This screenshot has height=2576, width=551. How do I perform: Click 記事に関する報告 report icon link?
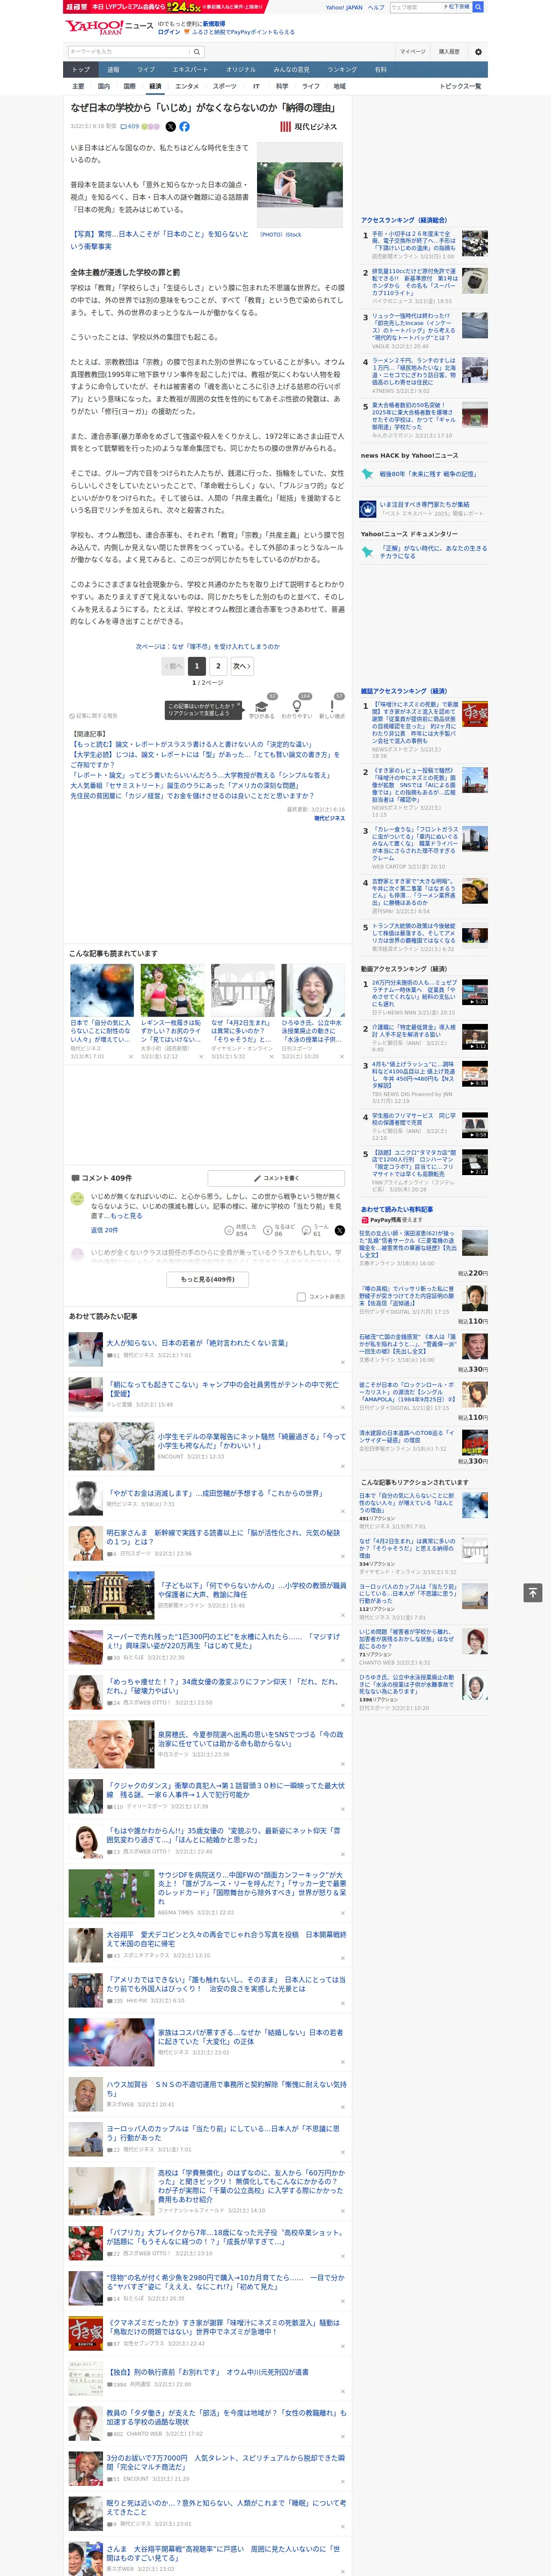94,716
